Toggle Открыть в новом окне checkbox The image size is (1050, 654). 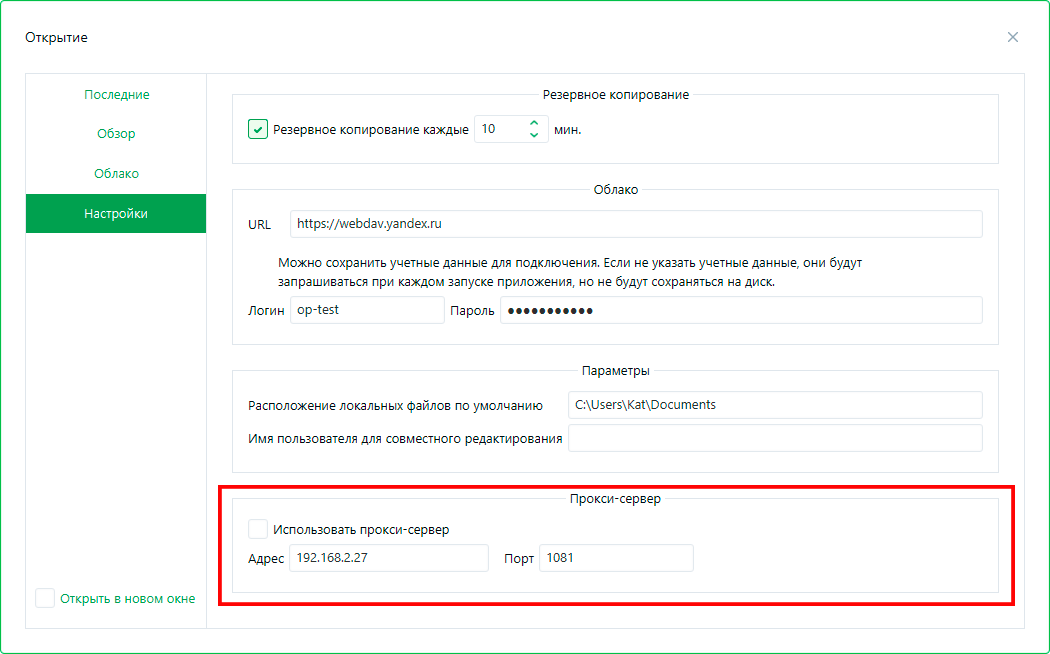tap(45, 598)
